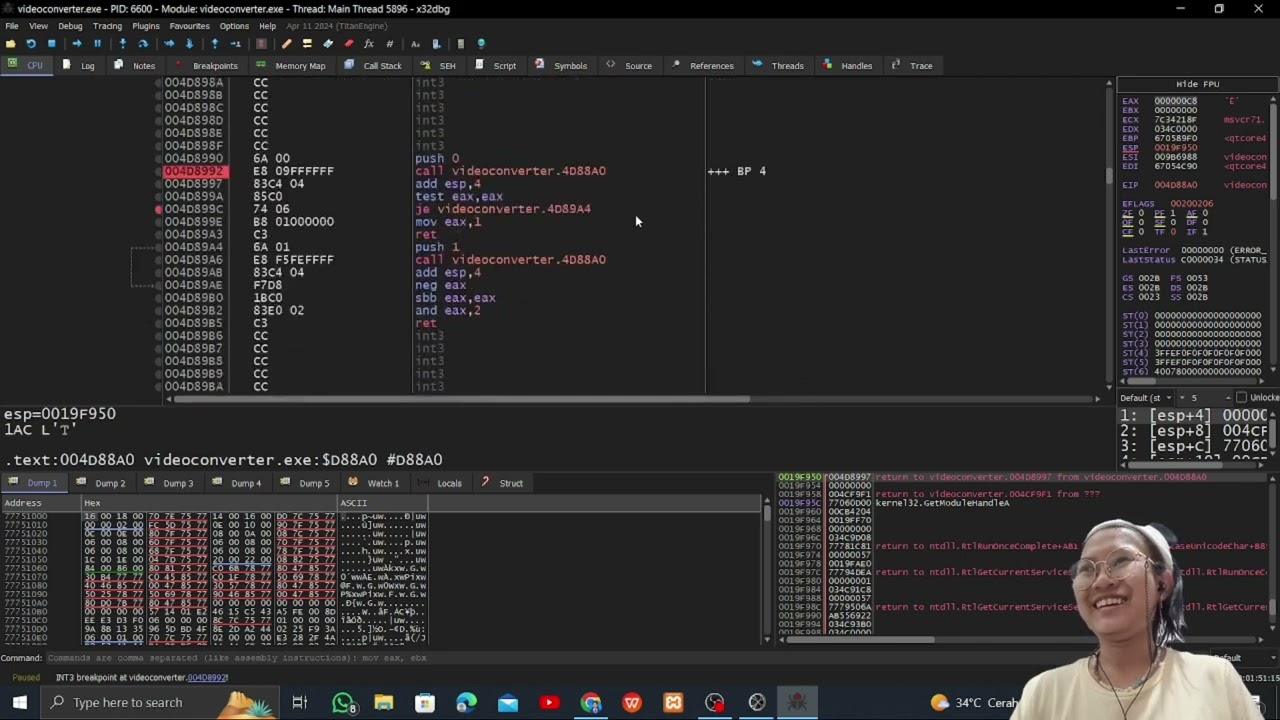Open the Plugins menu
1280x720 pixels.
tap(146, 26)
